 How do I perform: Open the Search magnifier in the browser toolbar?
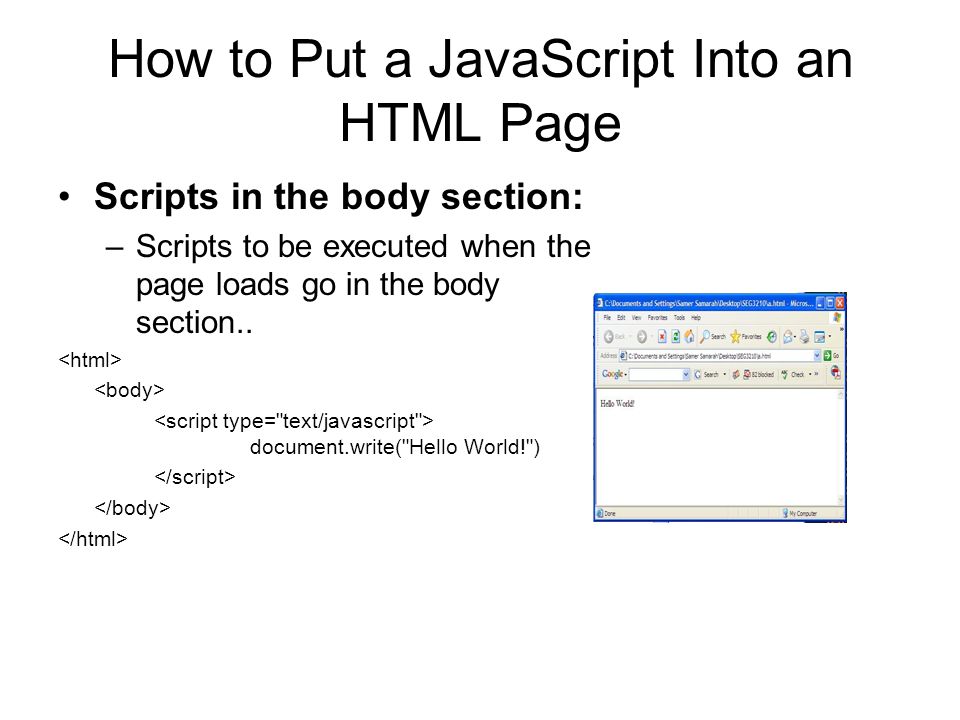click(x=705, y=336)
